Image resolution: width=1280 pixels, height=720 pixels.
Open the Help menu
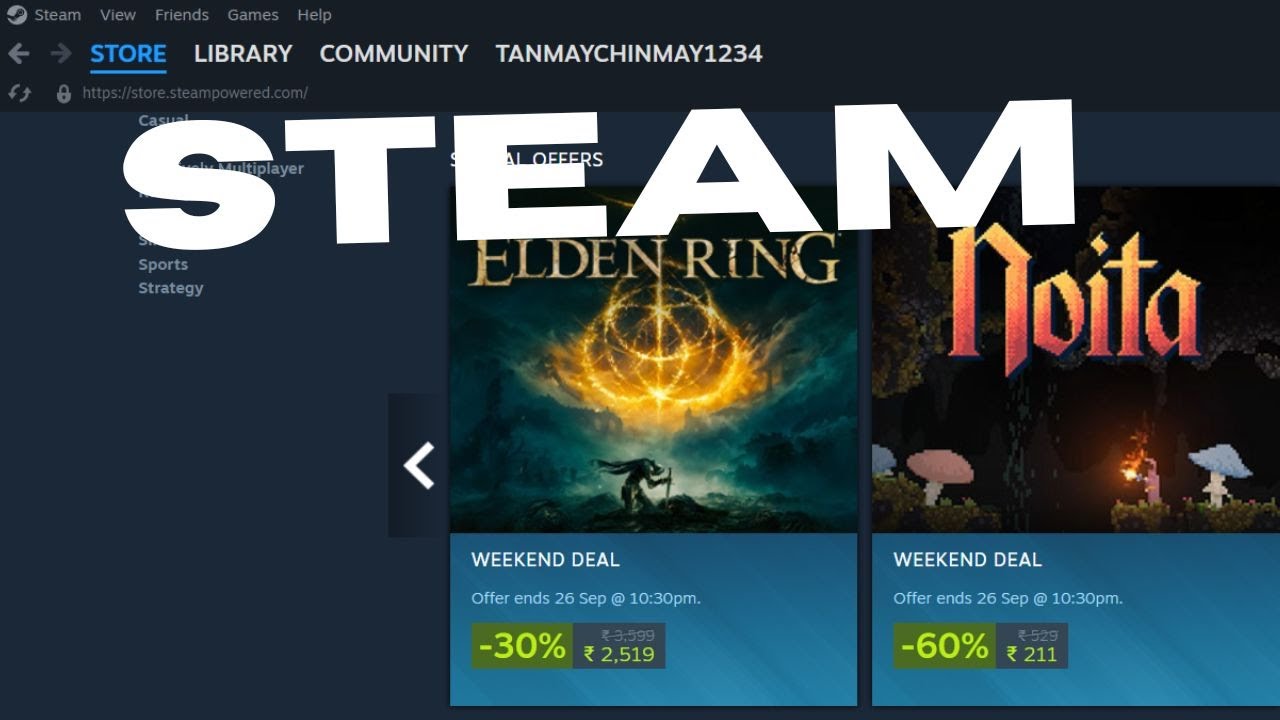314,15
